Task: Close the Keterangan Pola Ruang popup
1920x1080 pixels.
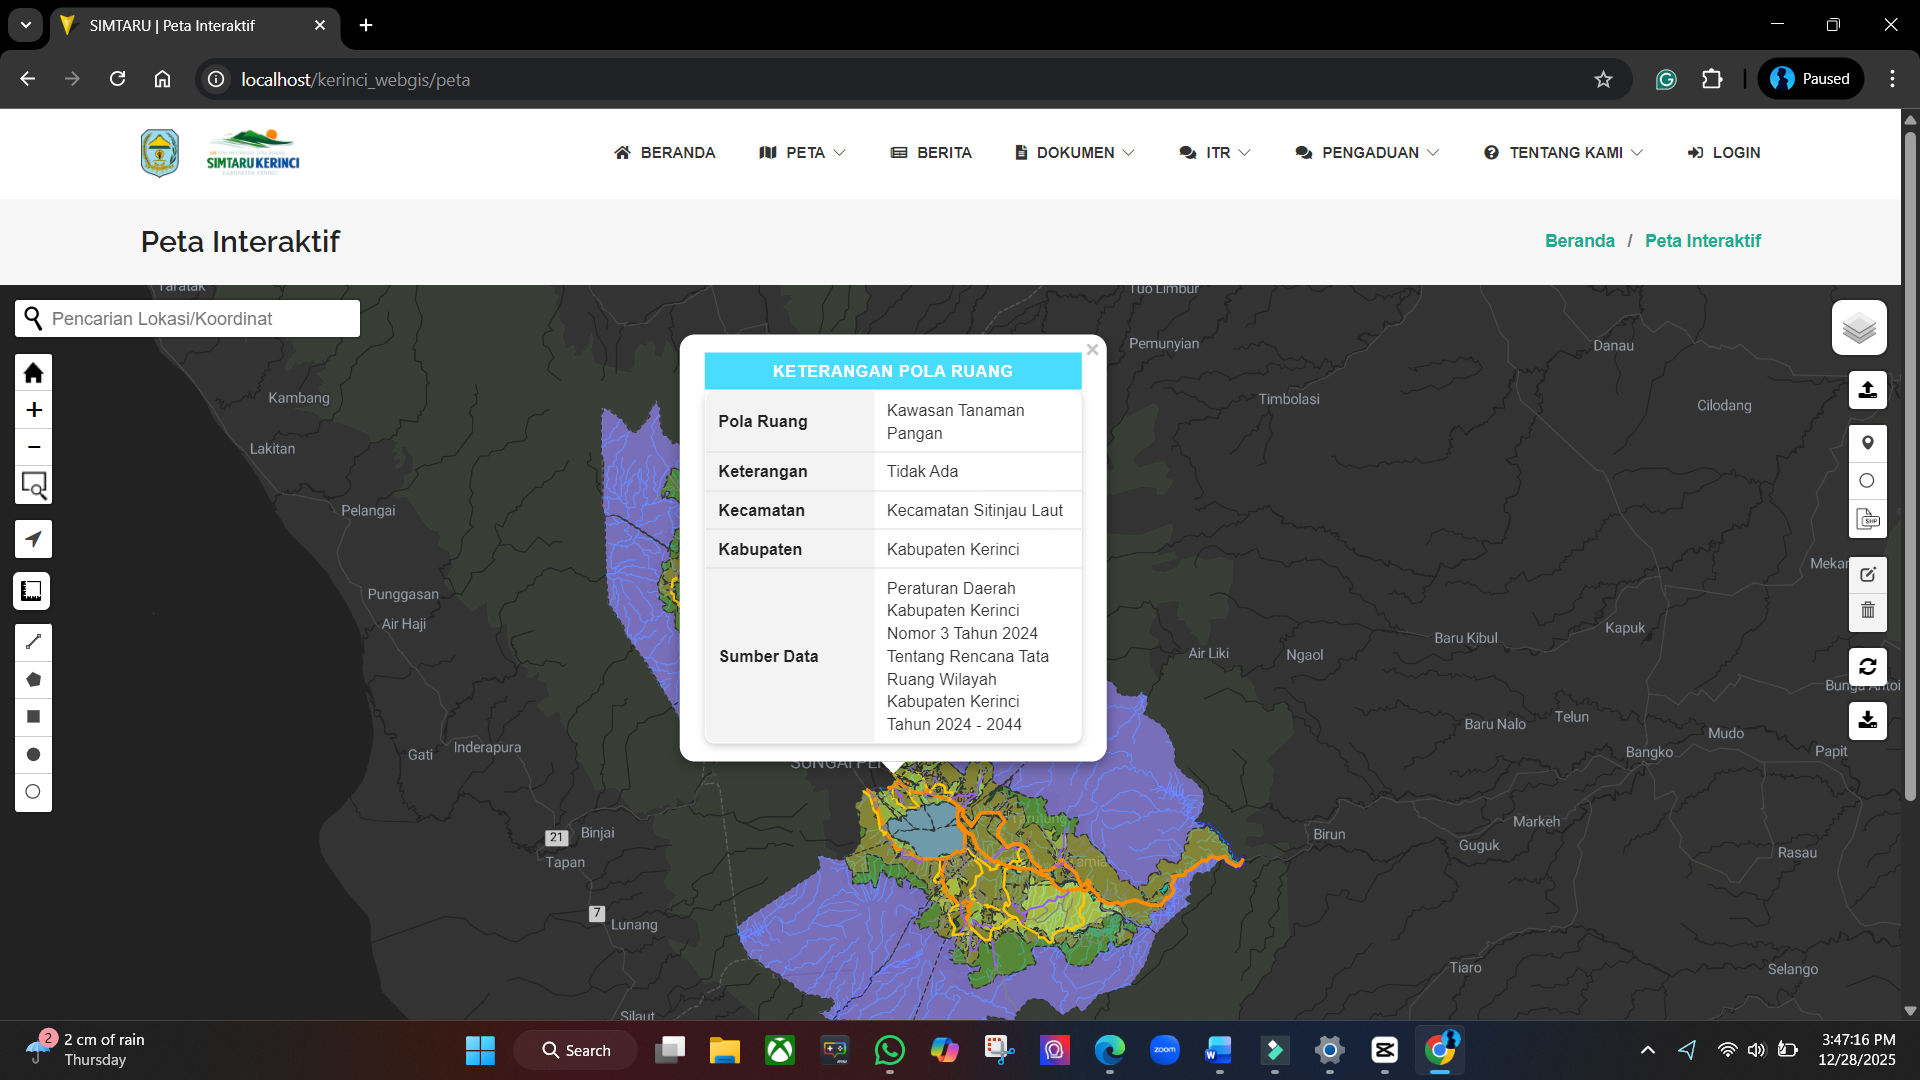Action: coord(1092,350)
